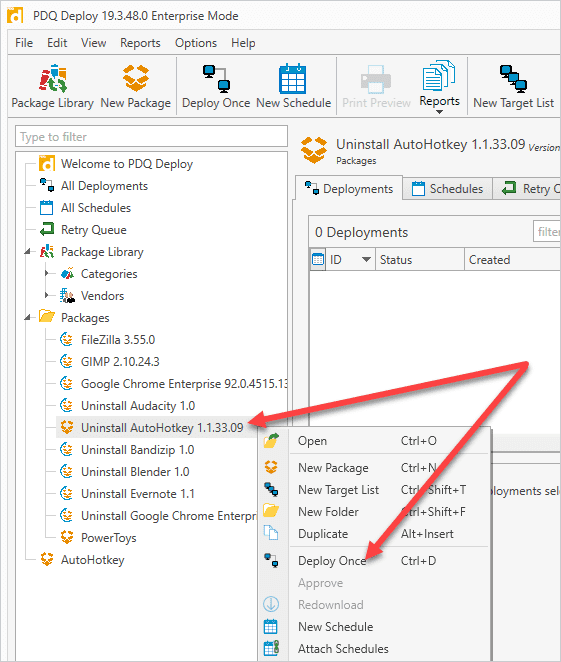Select Uninstall AutoHotkey 1.1.33.09 package
561x662 pixels.
pos(162,427)
